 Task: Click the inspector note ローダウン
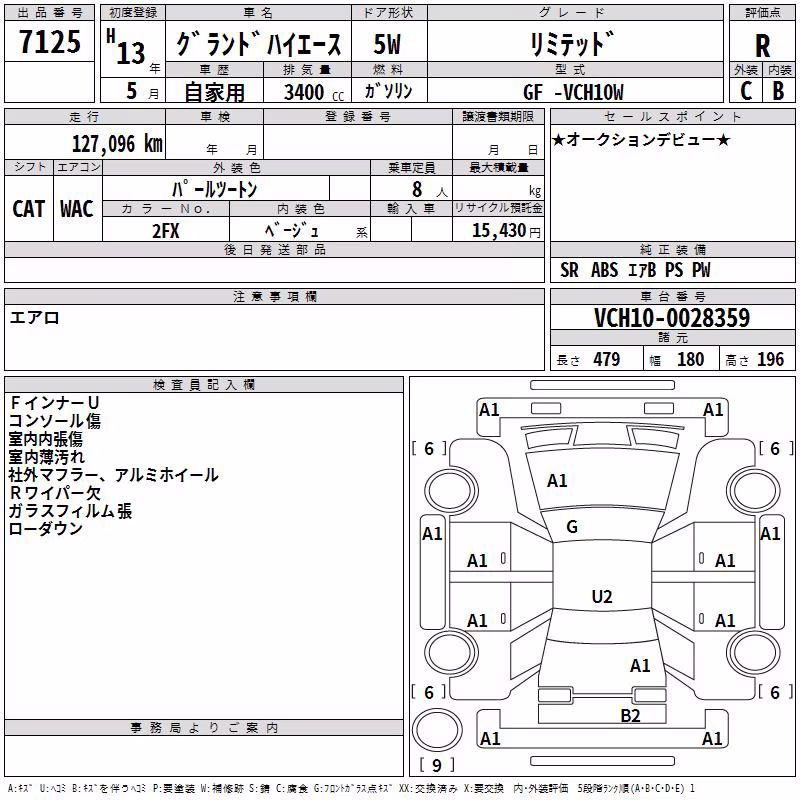click(46, 529)
